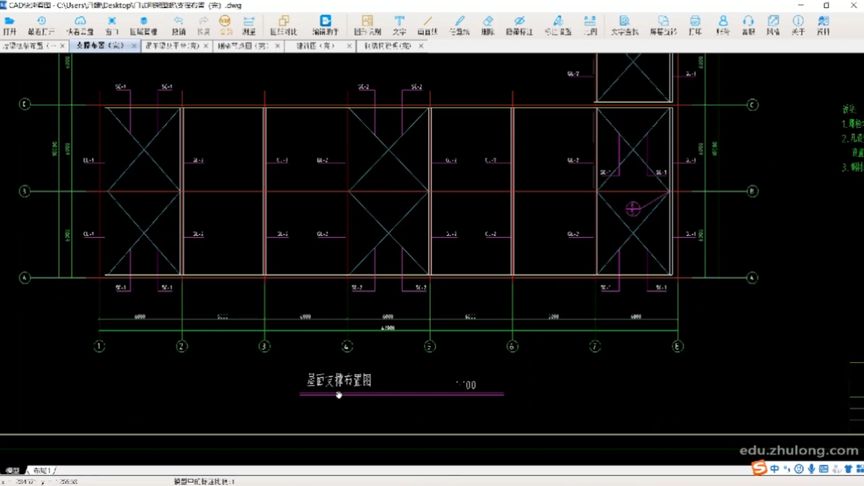The image size is (864, 486).
Task: Select the eraser delete tool
Action: [x=488, y=25]
